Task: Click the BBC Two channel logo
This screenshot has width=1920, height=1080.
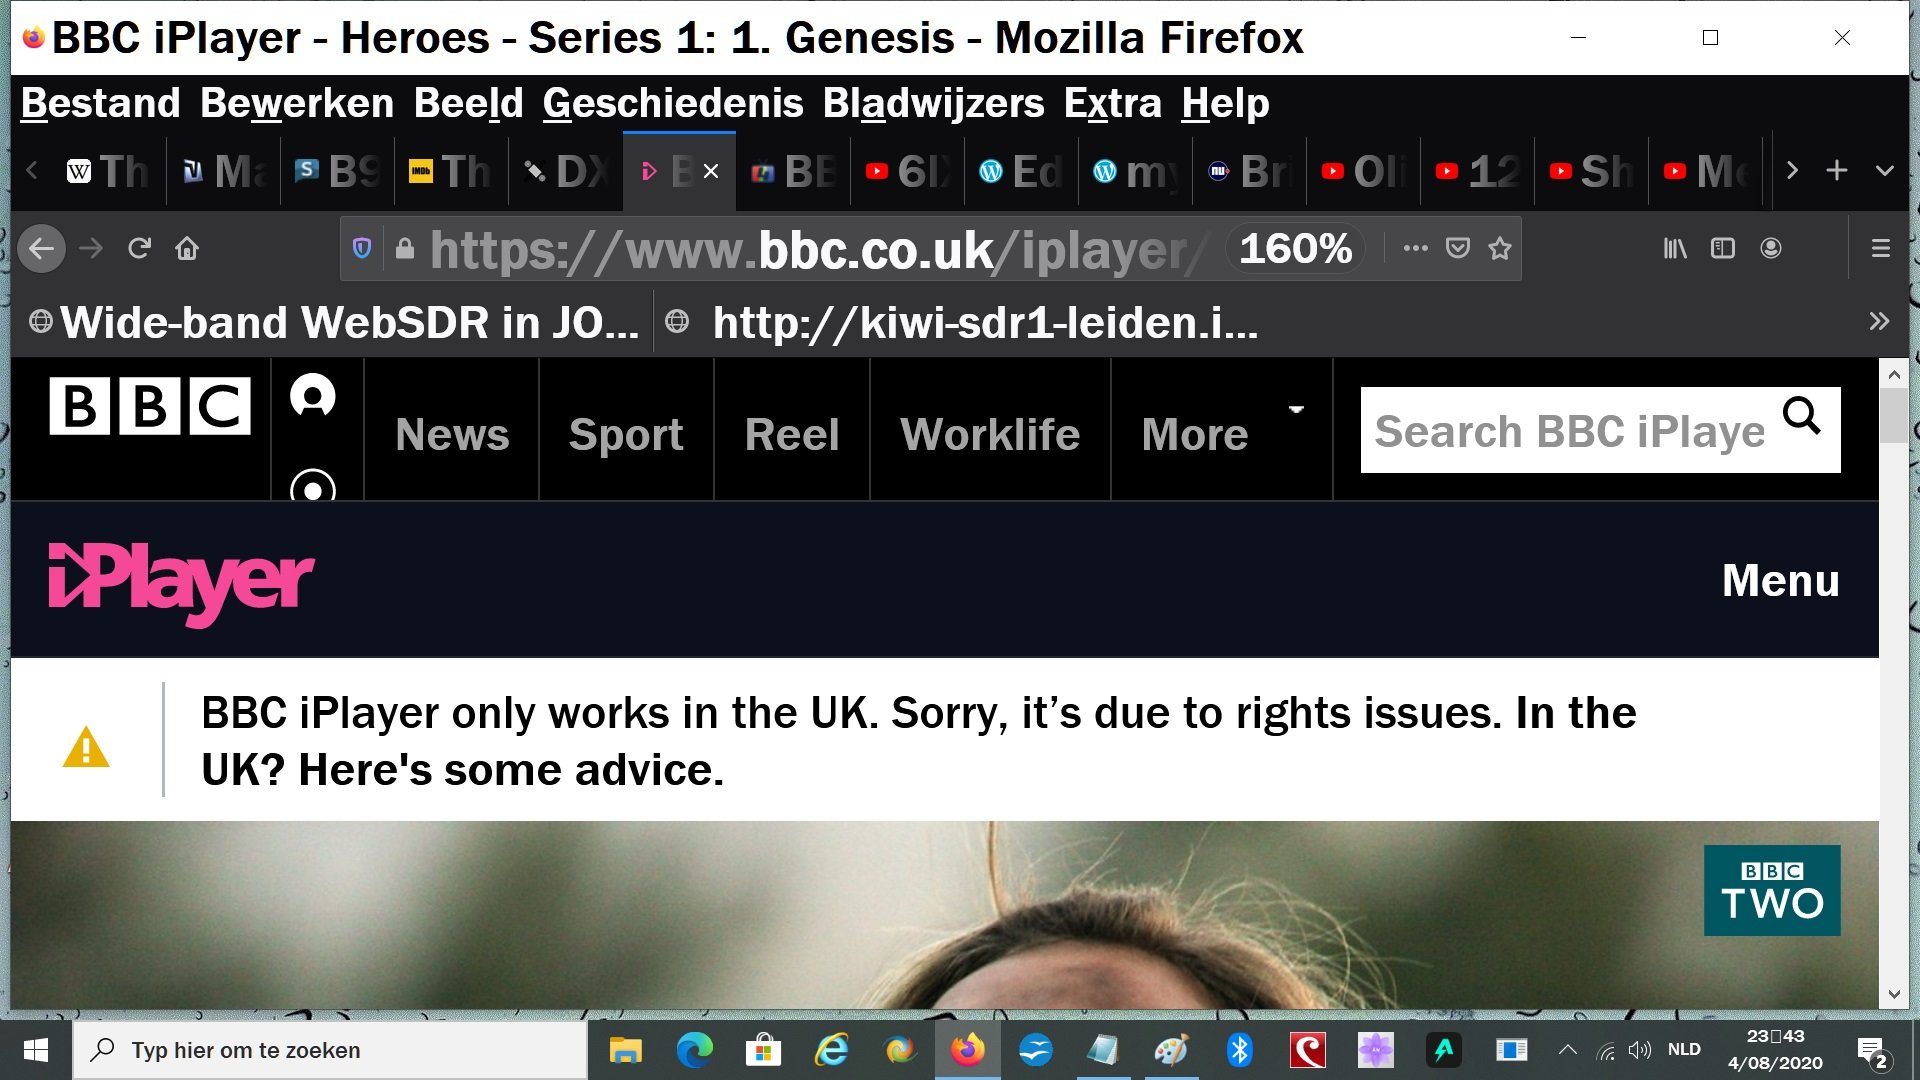Action: pyautogui.click(x=1772, y=890)
